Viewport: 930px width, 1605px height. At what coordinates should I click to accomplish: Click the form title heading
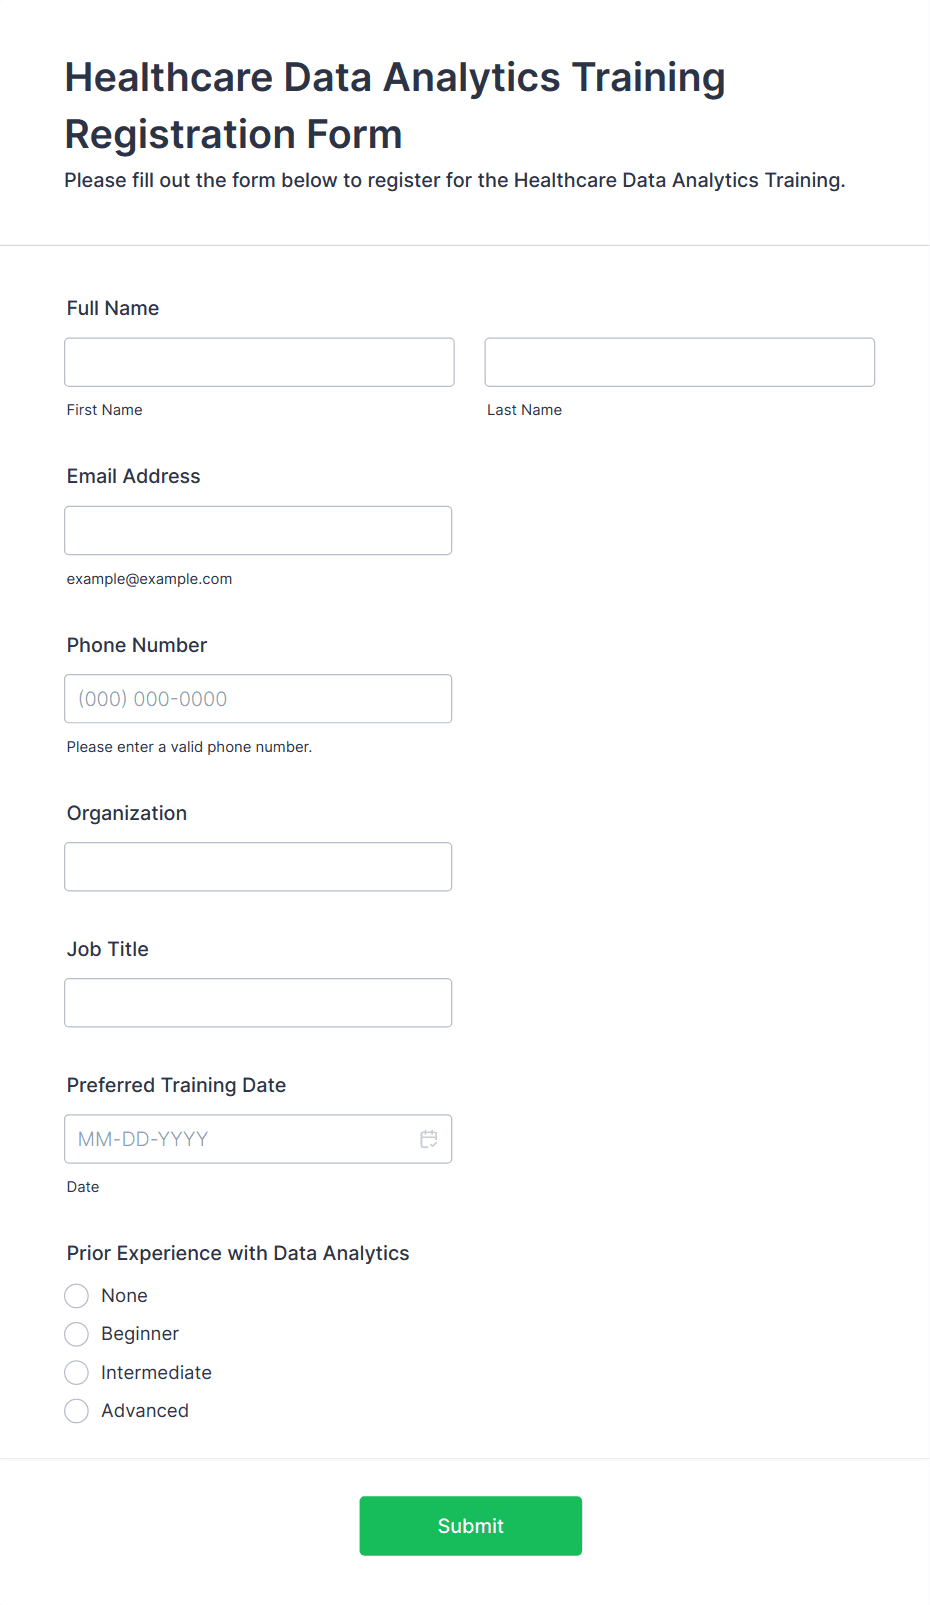[395, 105]
